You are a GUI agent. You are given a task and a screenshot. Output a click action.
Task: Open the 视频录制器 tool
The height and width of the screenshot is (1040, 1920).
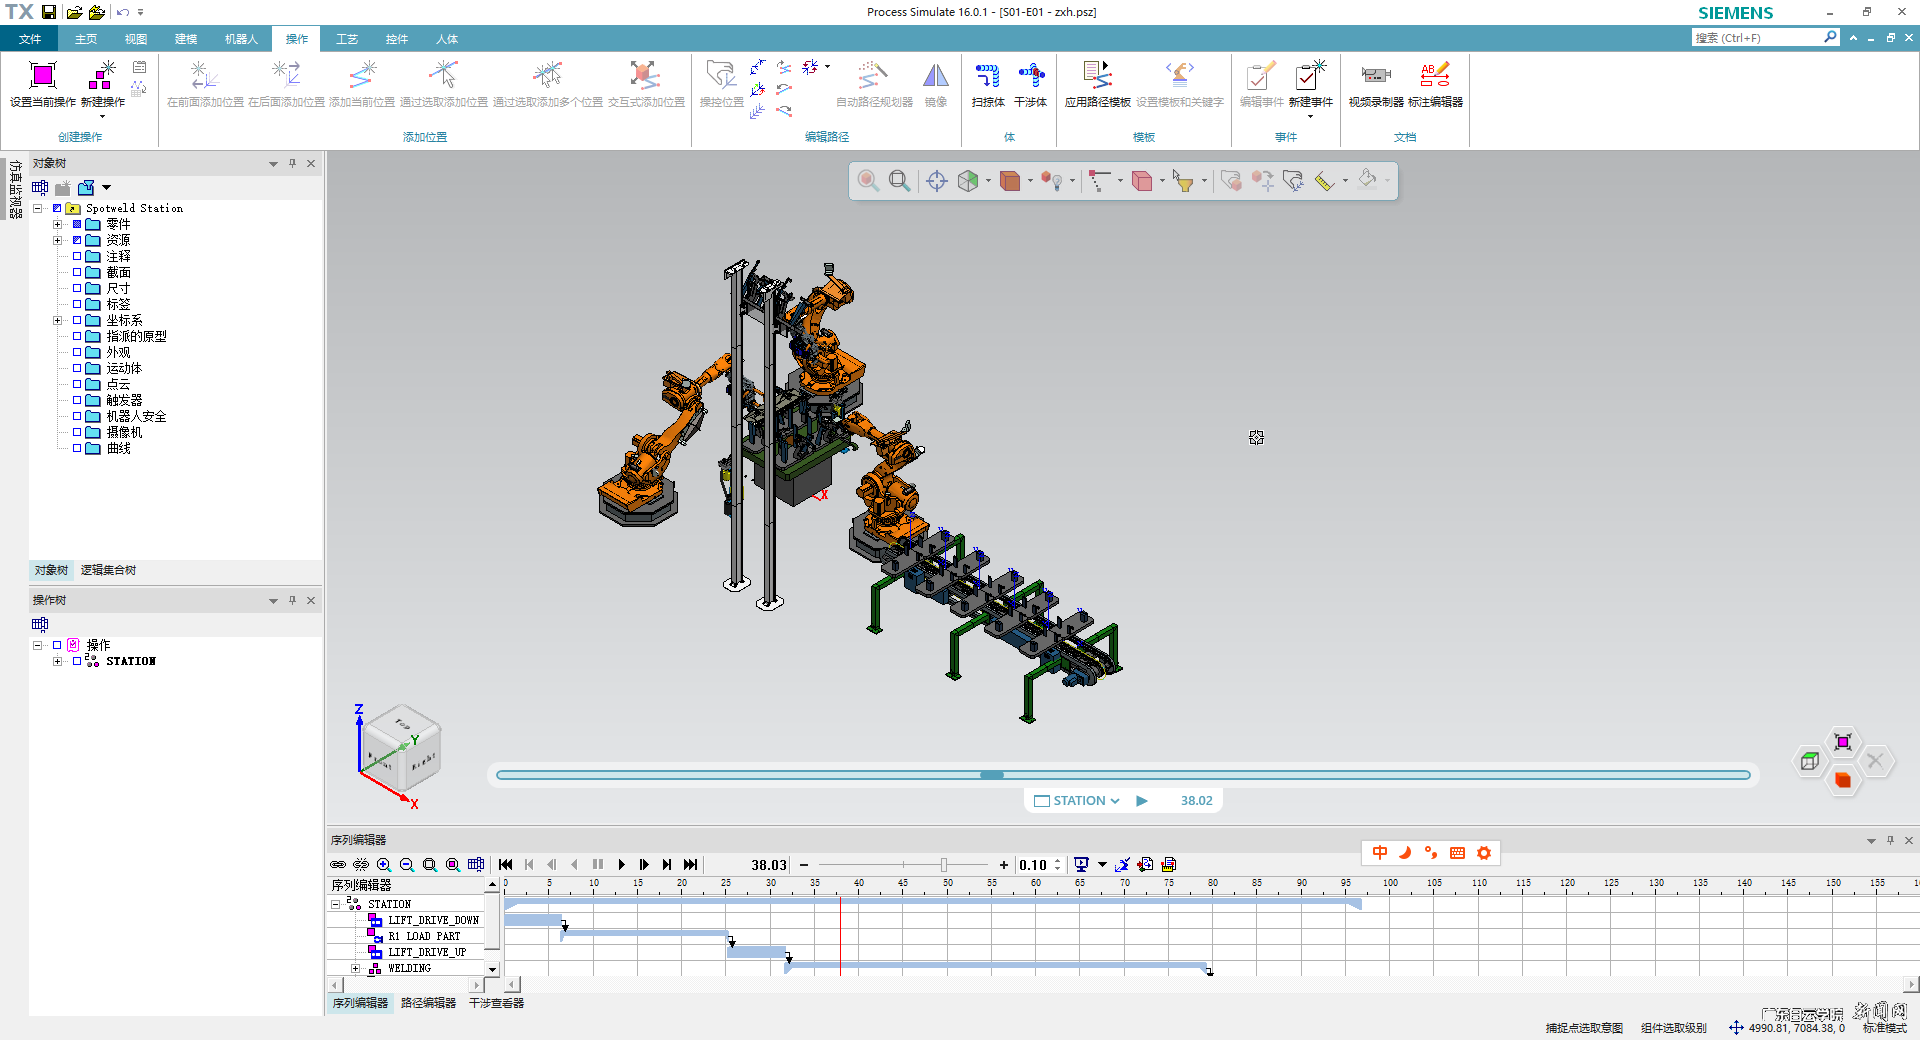(x=1375, y=77)
